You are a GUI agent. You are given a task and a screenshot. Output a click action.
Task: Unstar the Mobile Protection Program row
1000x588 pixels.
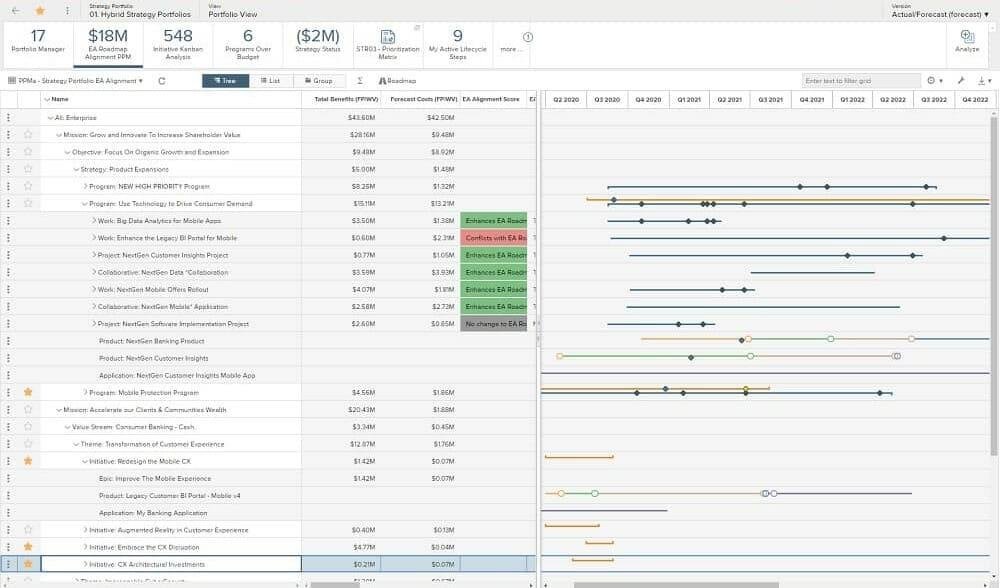pyautogui.click(x=27, y=392)
